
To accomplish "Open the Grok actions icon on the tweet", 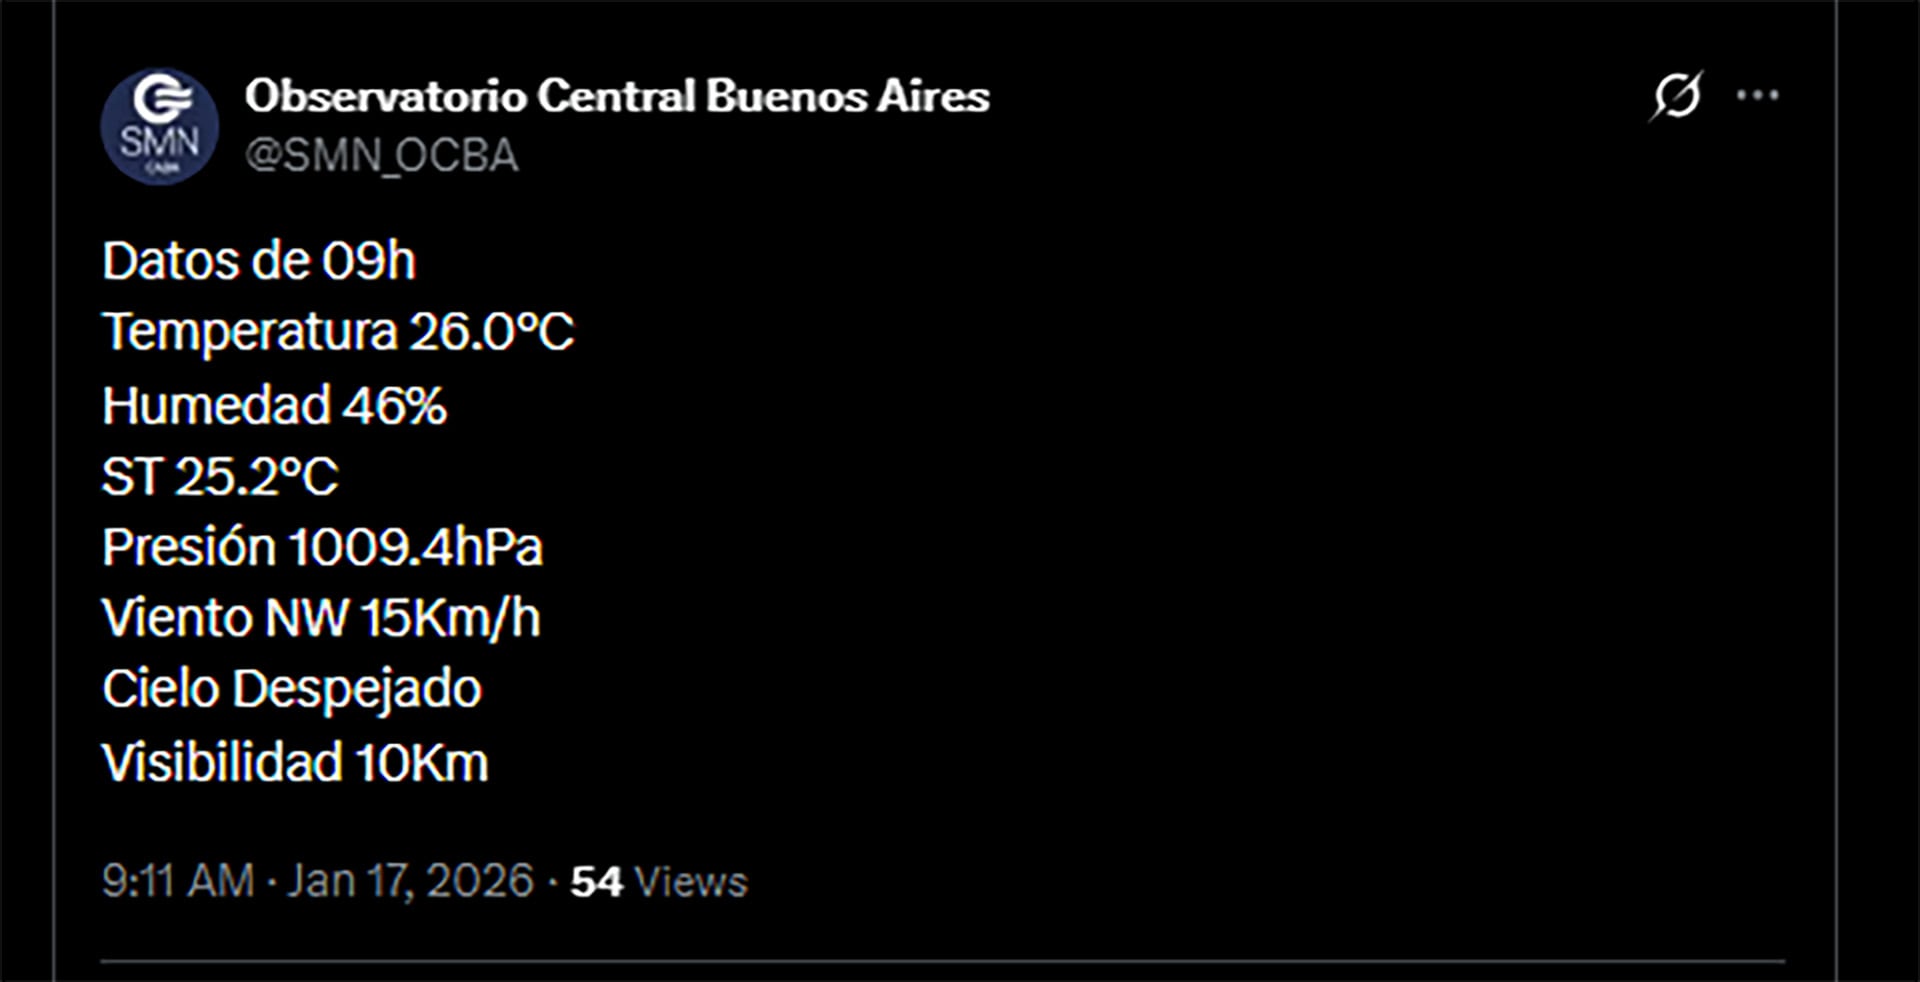I will [1678, 95].
